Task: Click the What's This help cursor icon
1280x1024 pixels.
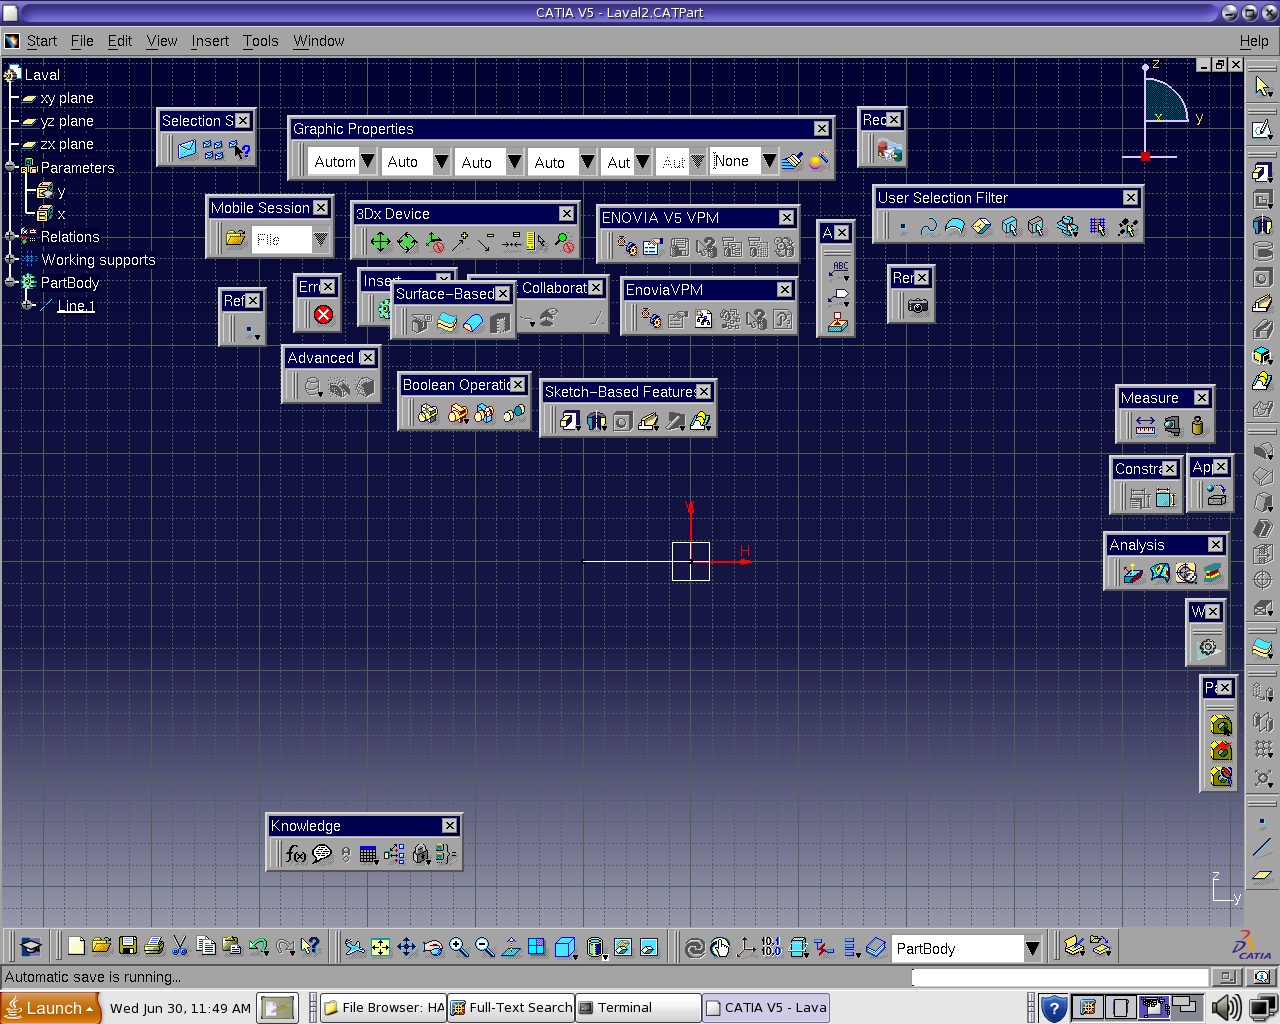Action: tap(310, 946)
